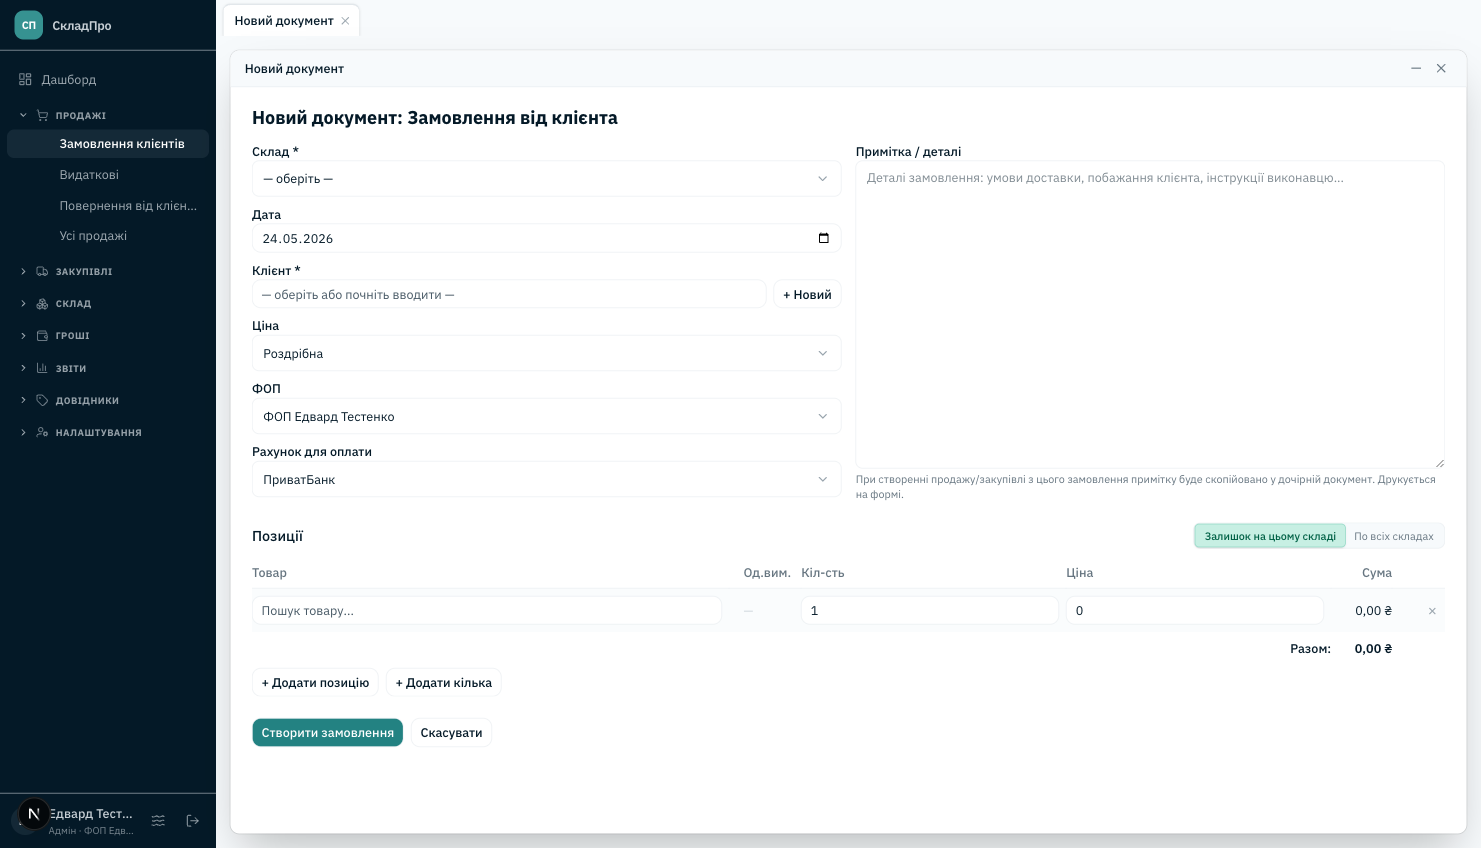Click the Позиції section heading
1481x848 pixels.
pyautogui.click(x=277, y=536)
